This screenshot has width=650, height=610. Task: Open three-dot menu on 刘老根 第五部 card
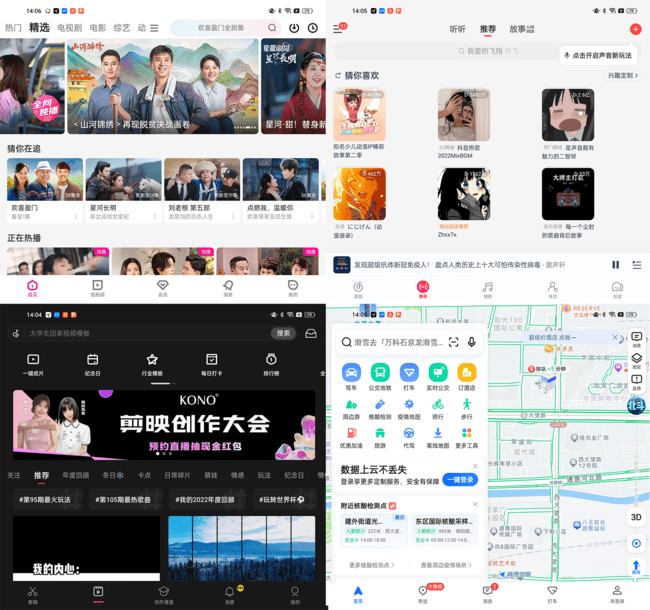(233, 216)
